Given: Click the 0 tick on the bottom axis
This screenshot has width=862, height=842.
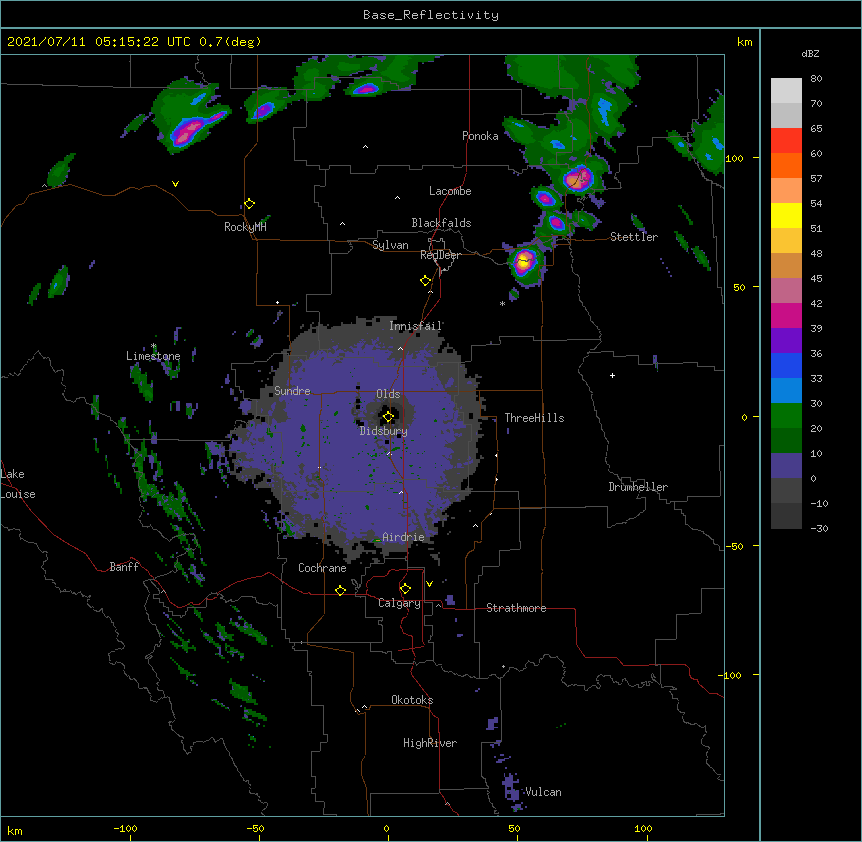Looking at the screenshot, I should point(386,828).
